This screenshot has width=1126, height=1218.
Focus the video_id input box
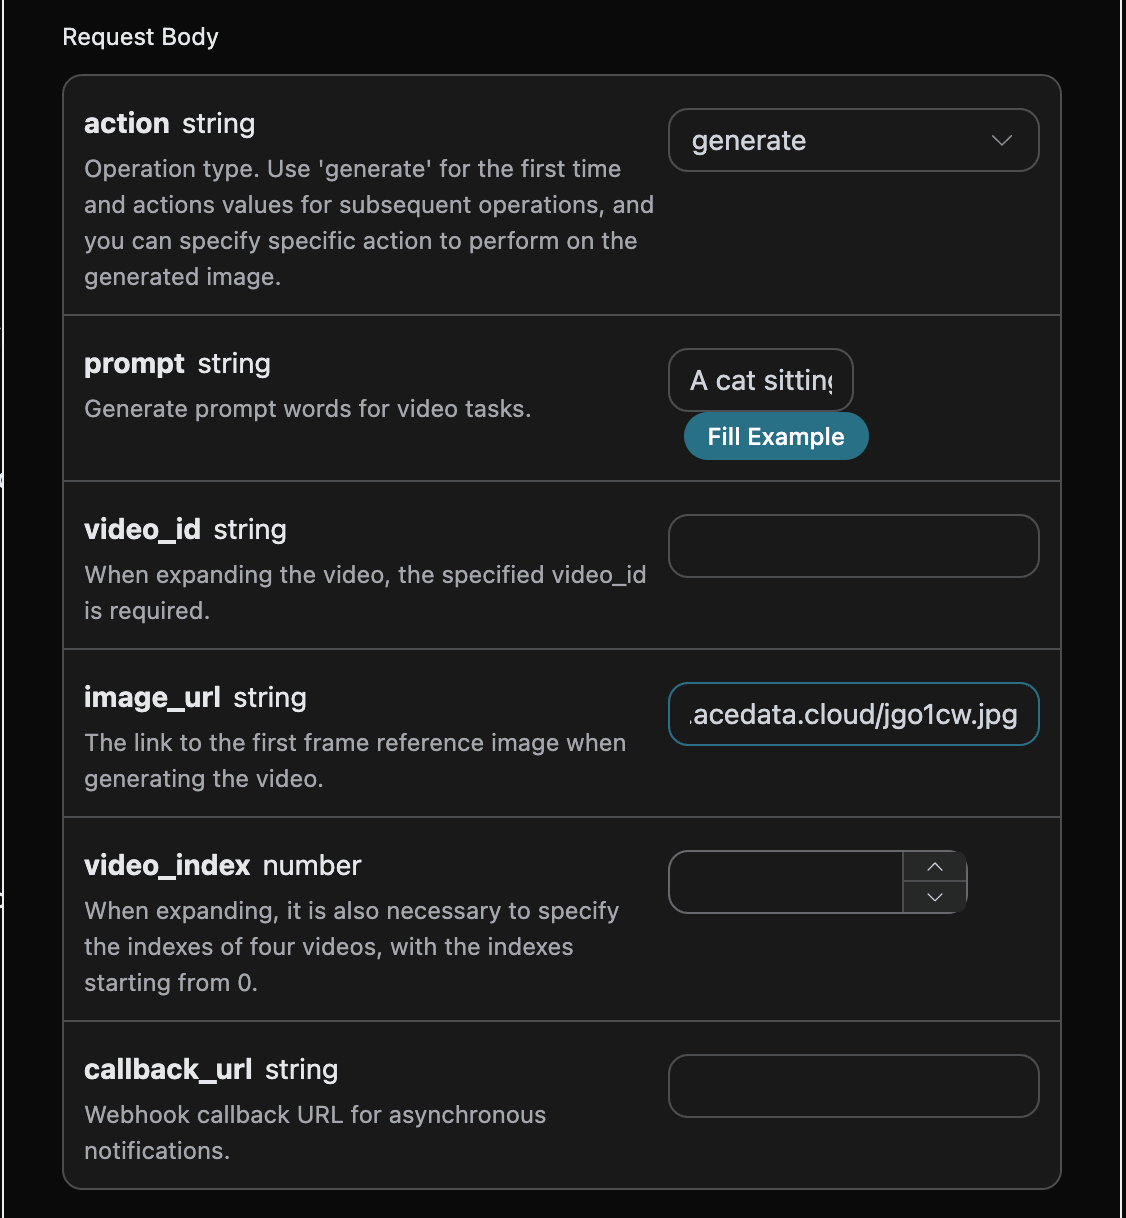(x=853, y=546)
